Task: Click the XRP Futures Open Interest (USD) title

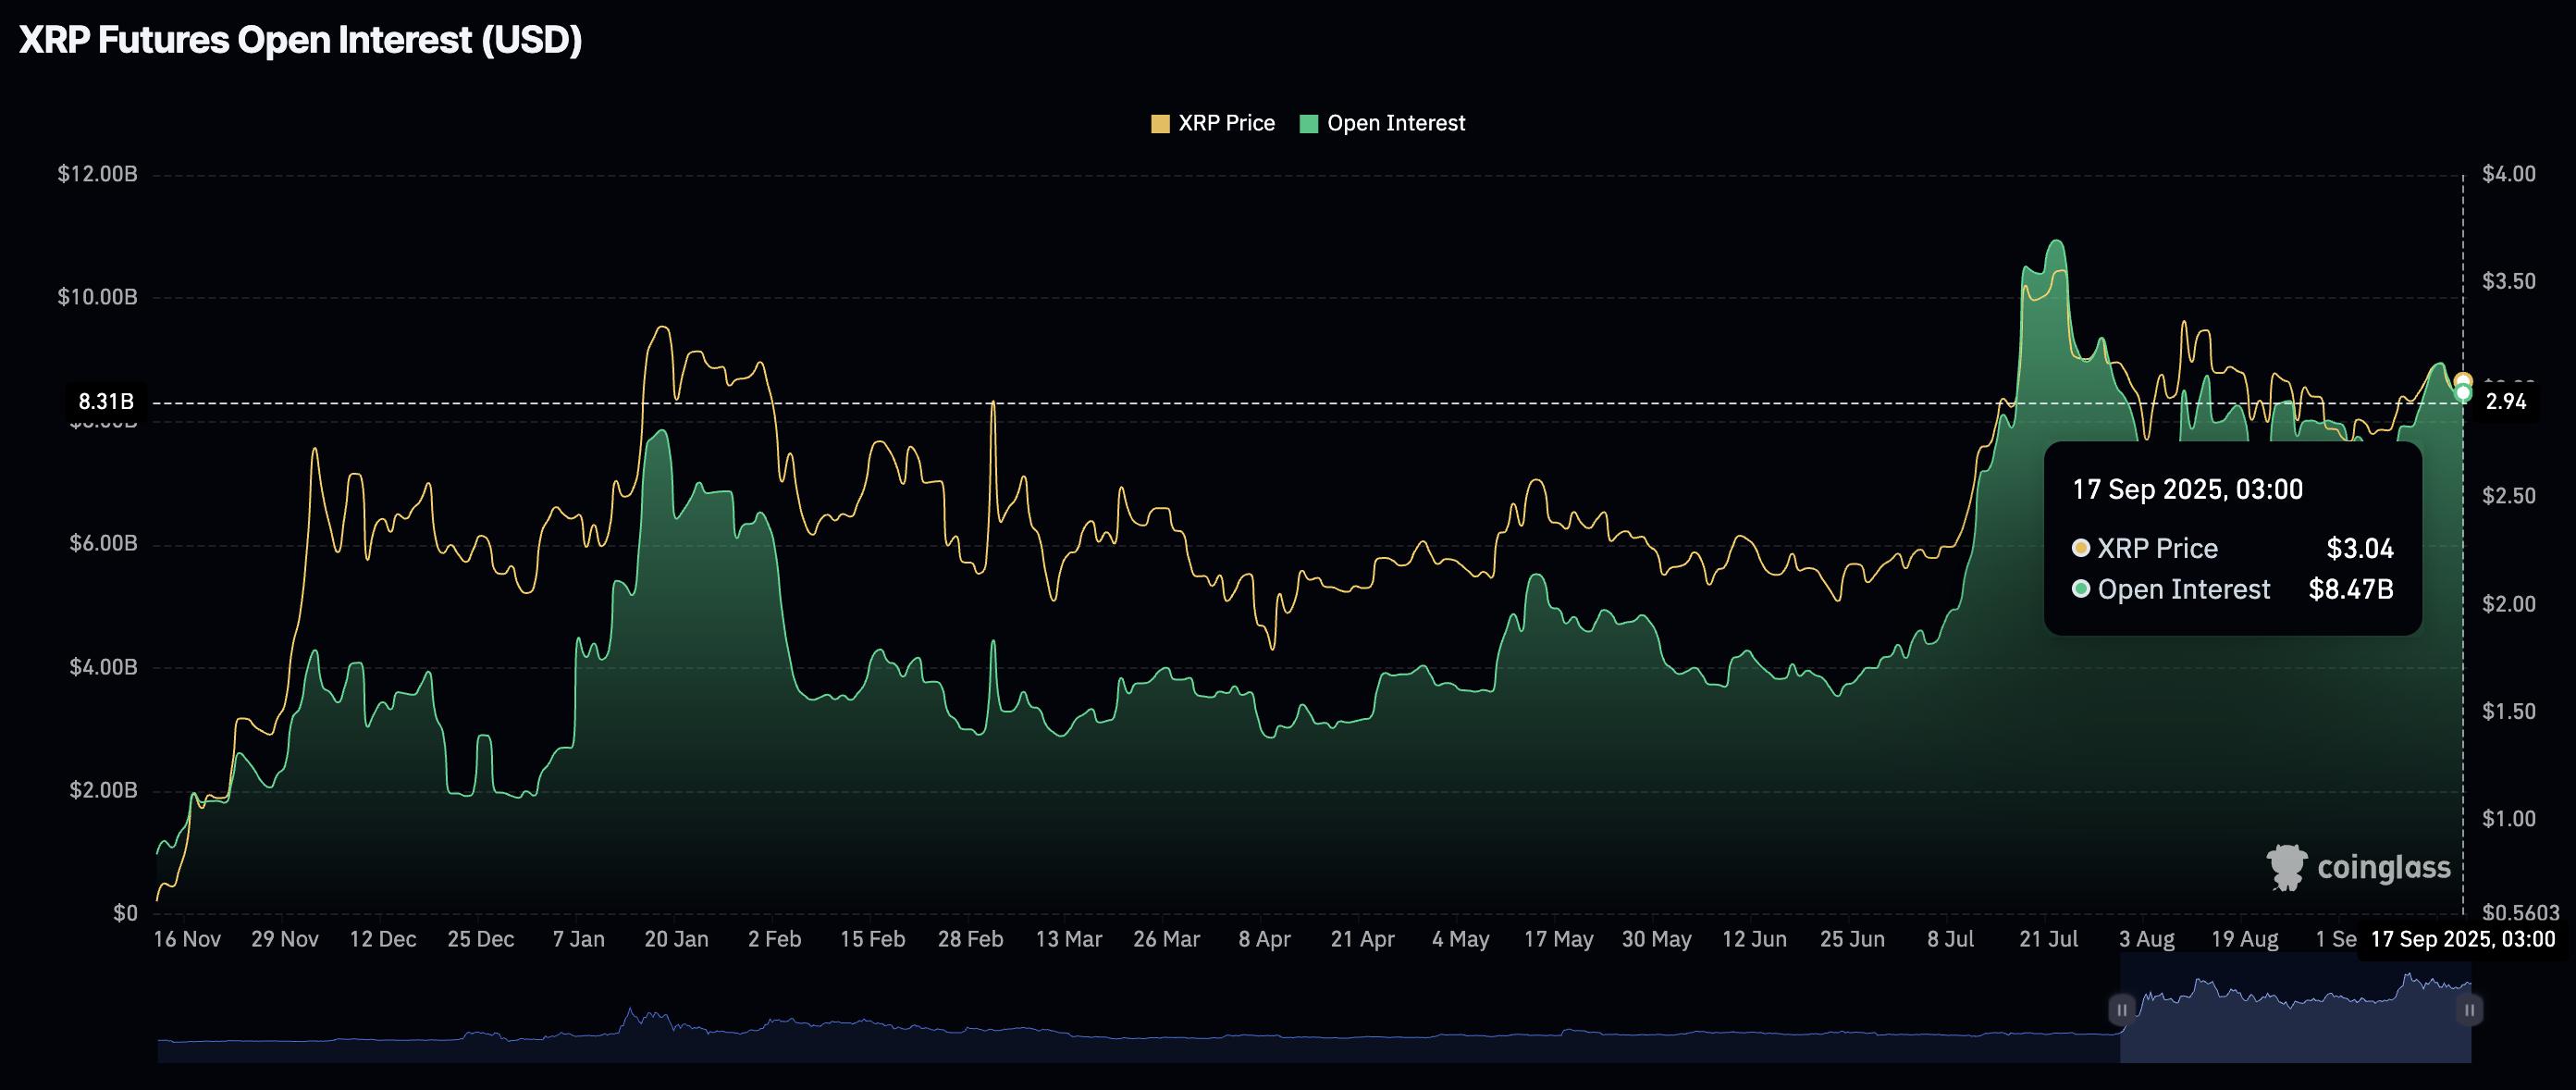Action: (x=300, y=40)
